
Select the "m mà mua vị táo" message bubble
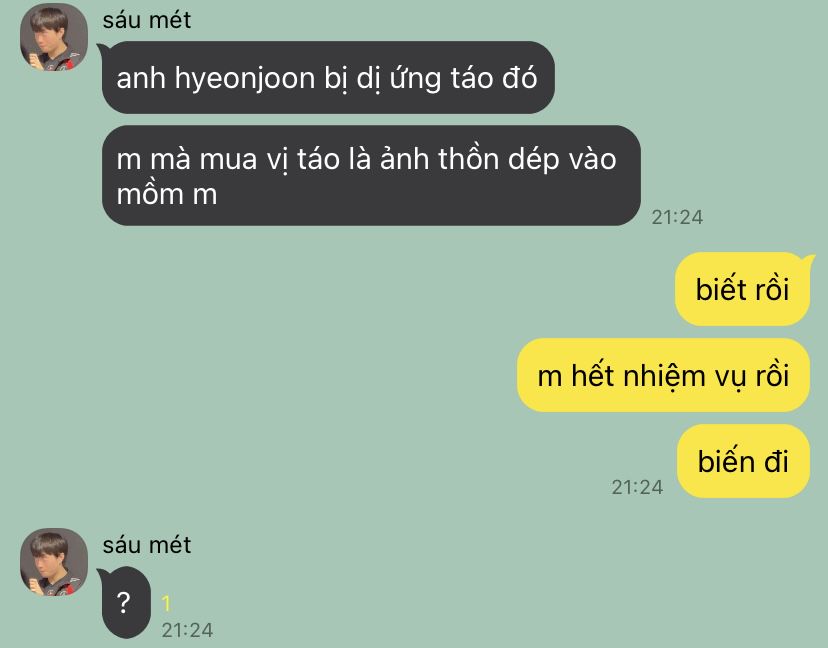[371, 175]
